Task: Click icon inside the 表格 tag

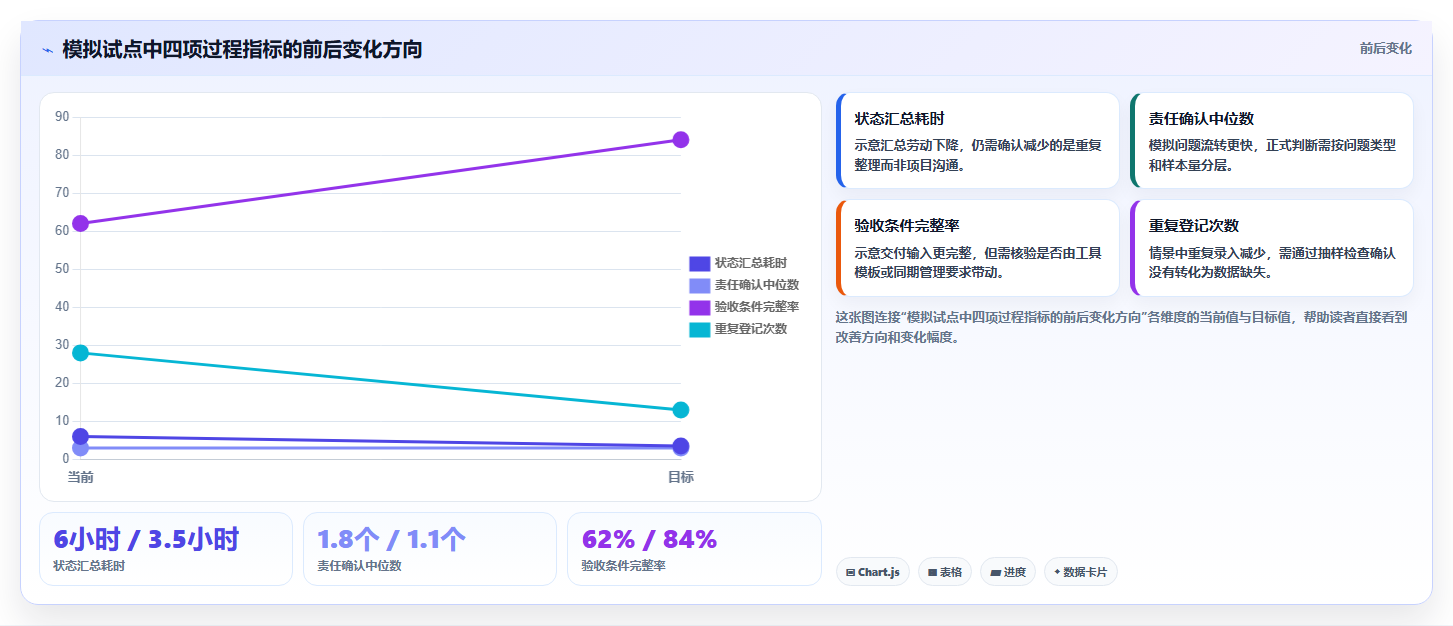Action: pyautogui.click(x=932, y=573)
